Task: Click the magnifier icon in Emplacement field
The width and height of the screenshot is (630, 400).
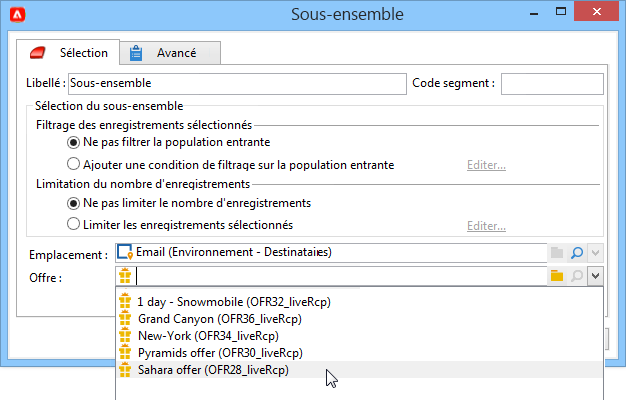Action: coord(577,252)
